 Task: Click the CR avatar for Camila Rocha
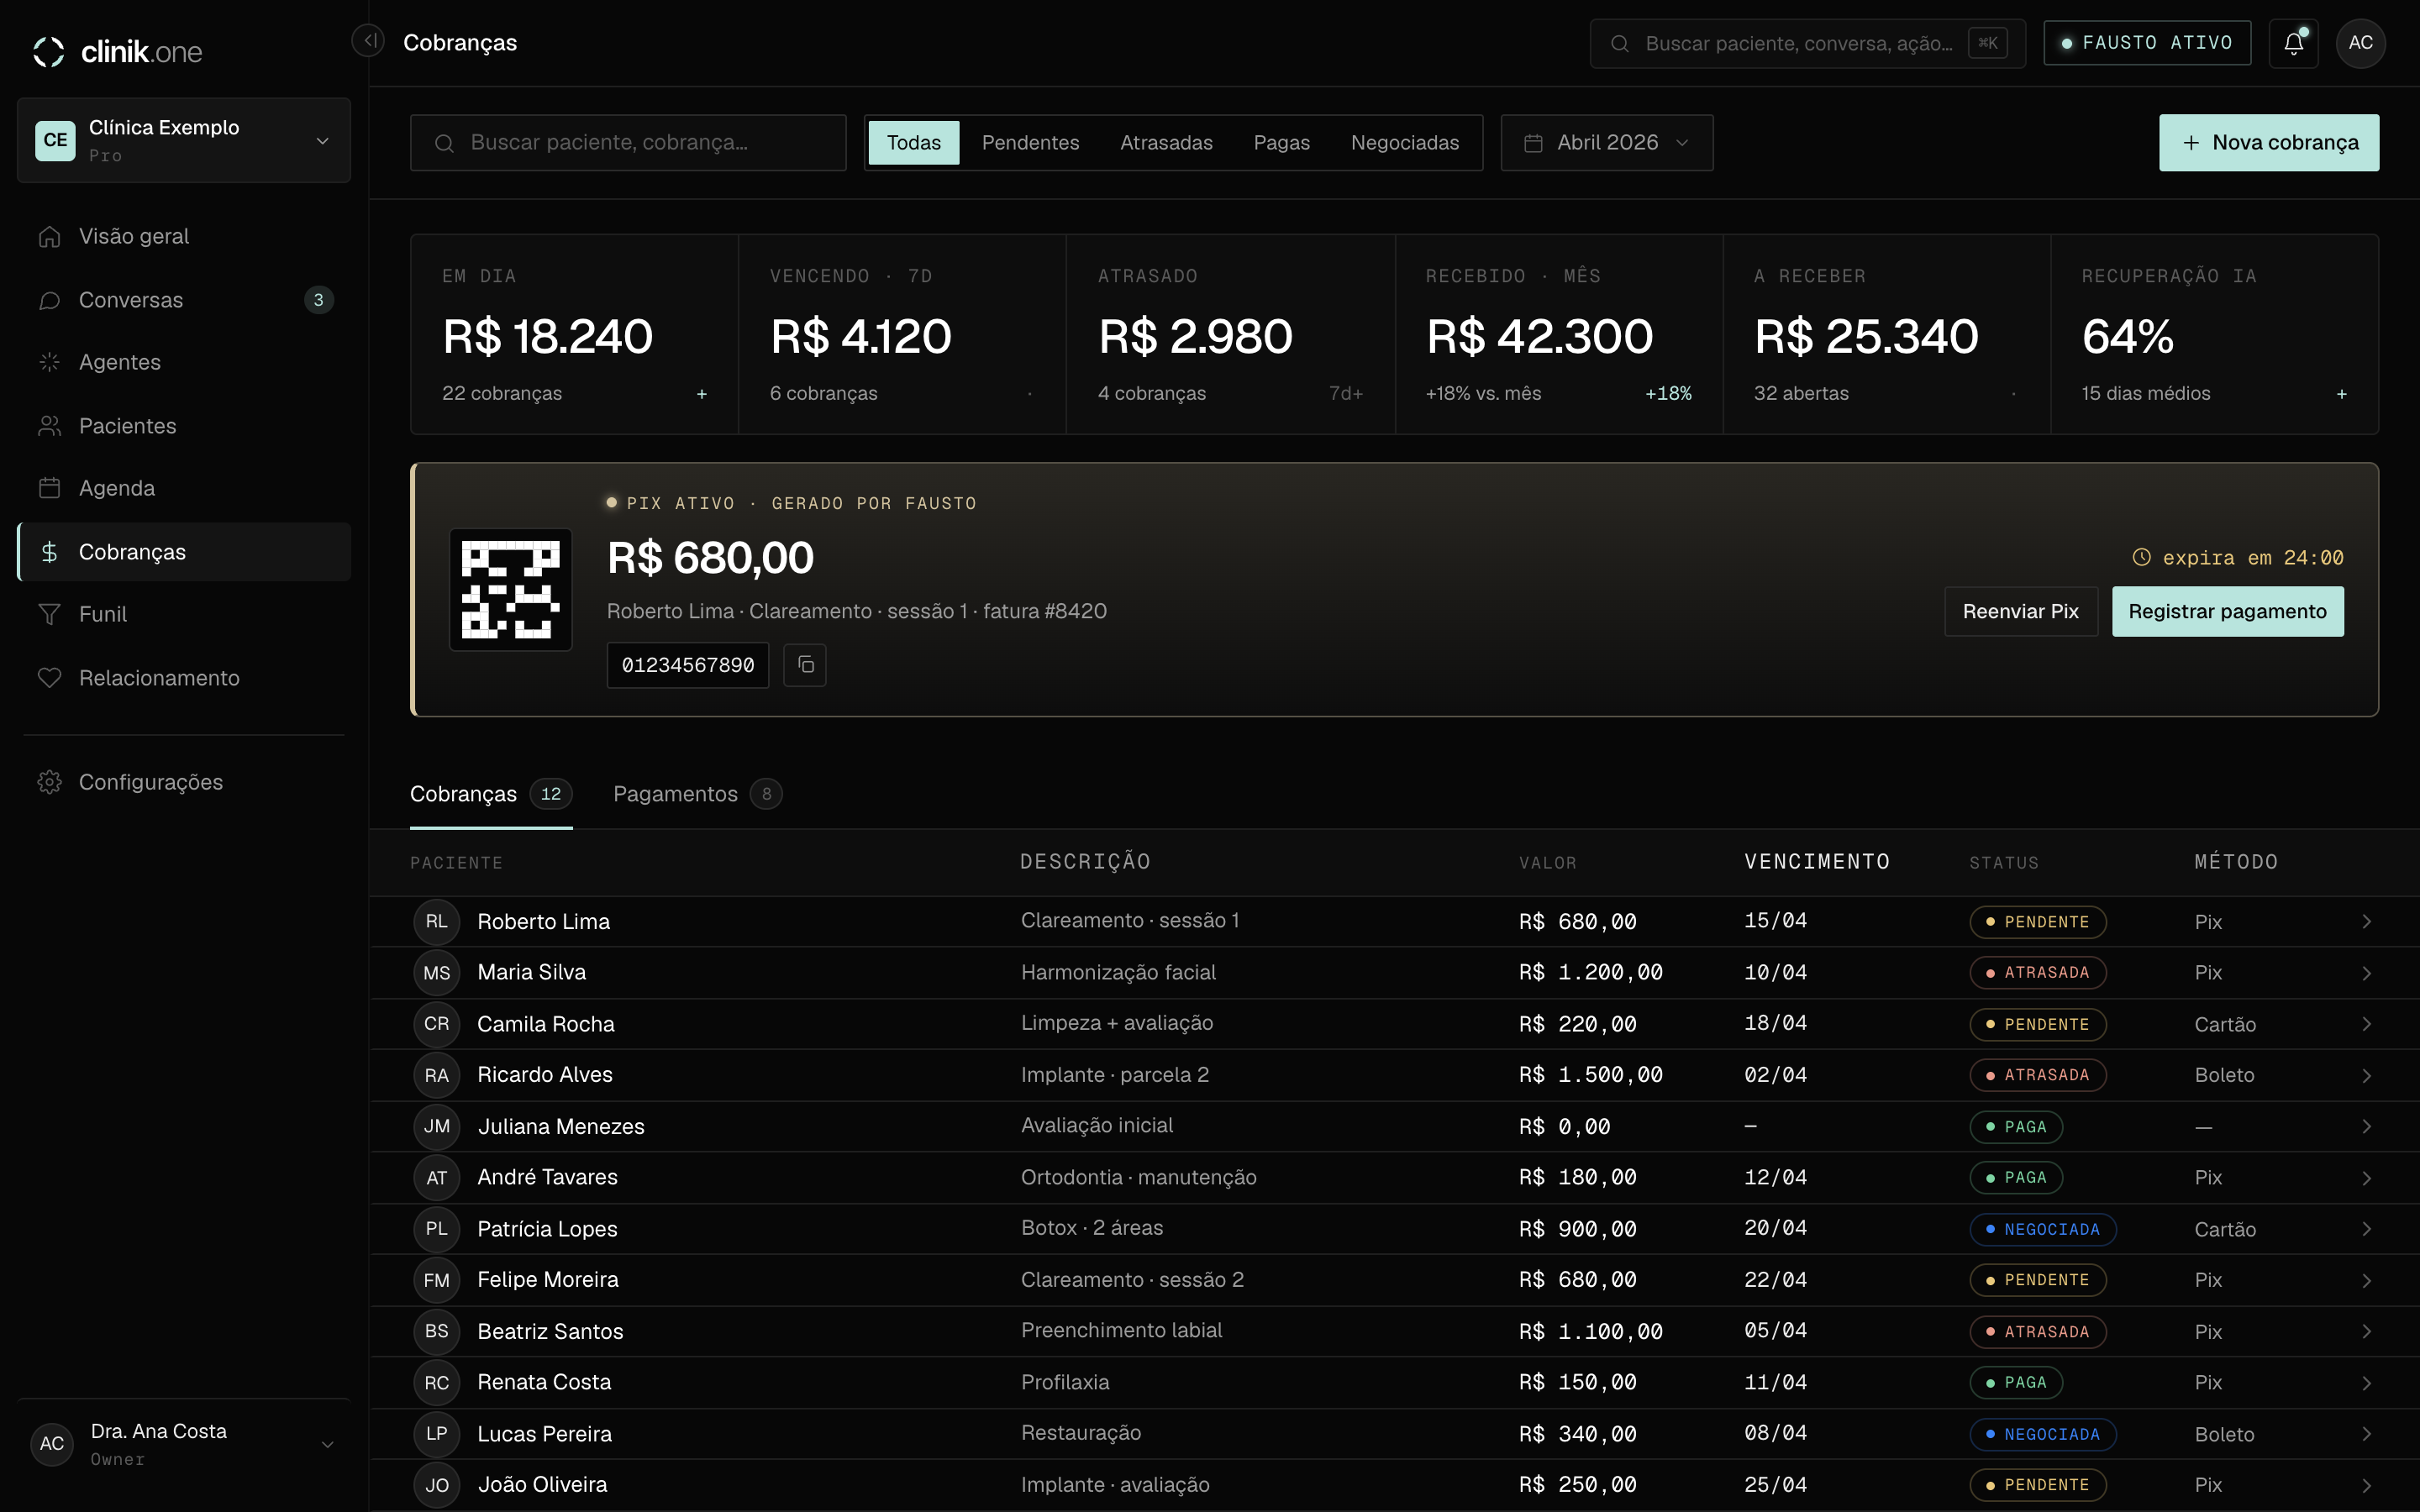tap(436, 1024)
